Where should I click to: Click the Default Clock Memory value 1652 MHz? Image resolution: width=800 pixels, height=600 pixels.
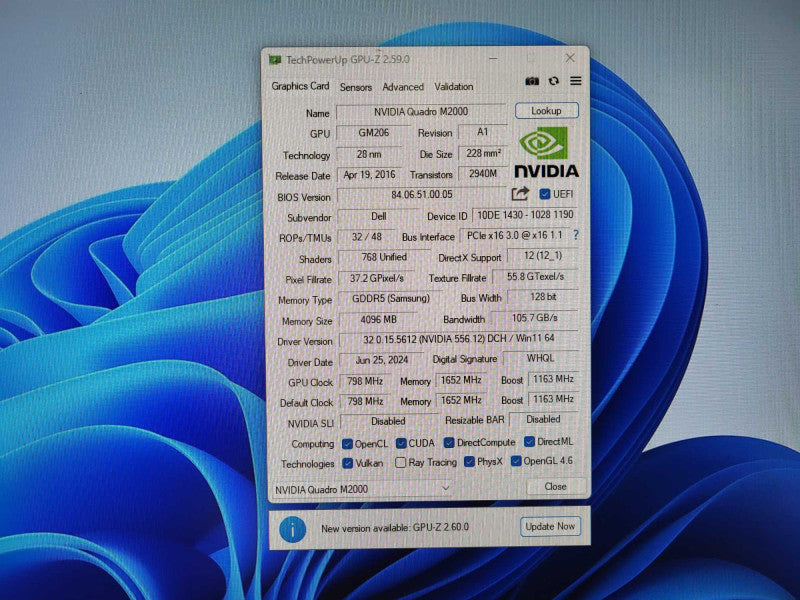[461, 401]
